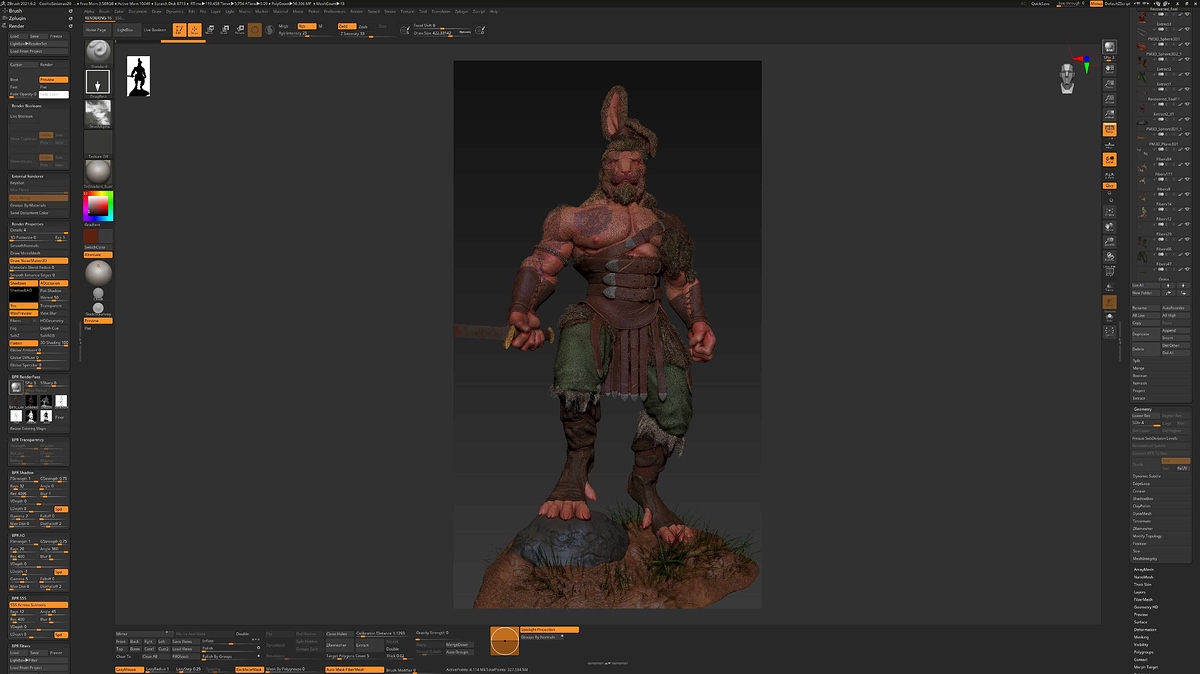This screenshot has height=674, width=1200.
Task: Open the Preferences menu
Action: pyautogui.click(x=335, y=11)
